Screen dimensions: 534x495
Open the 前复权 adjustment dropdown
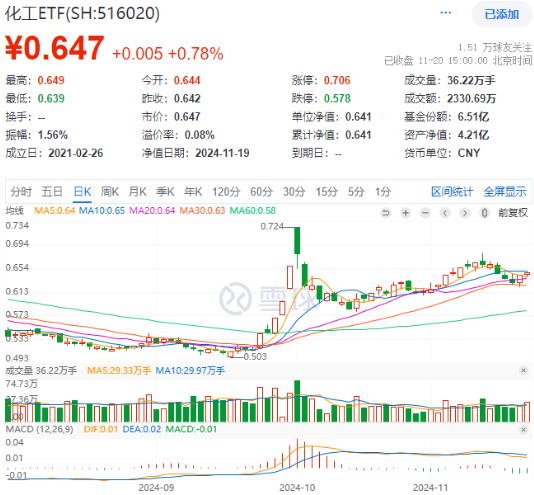[513, 213]
